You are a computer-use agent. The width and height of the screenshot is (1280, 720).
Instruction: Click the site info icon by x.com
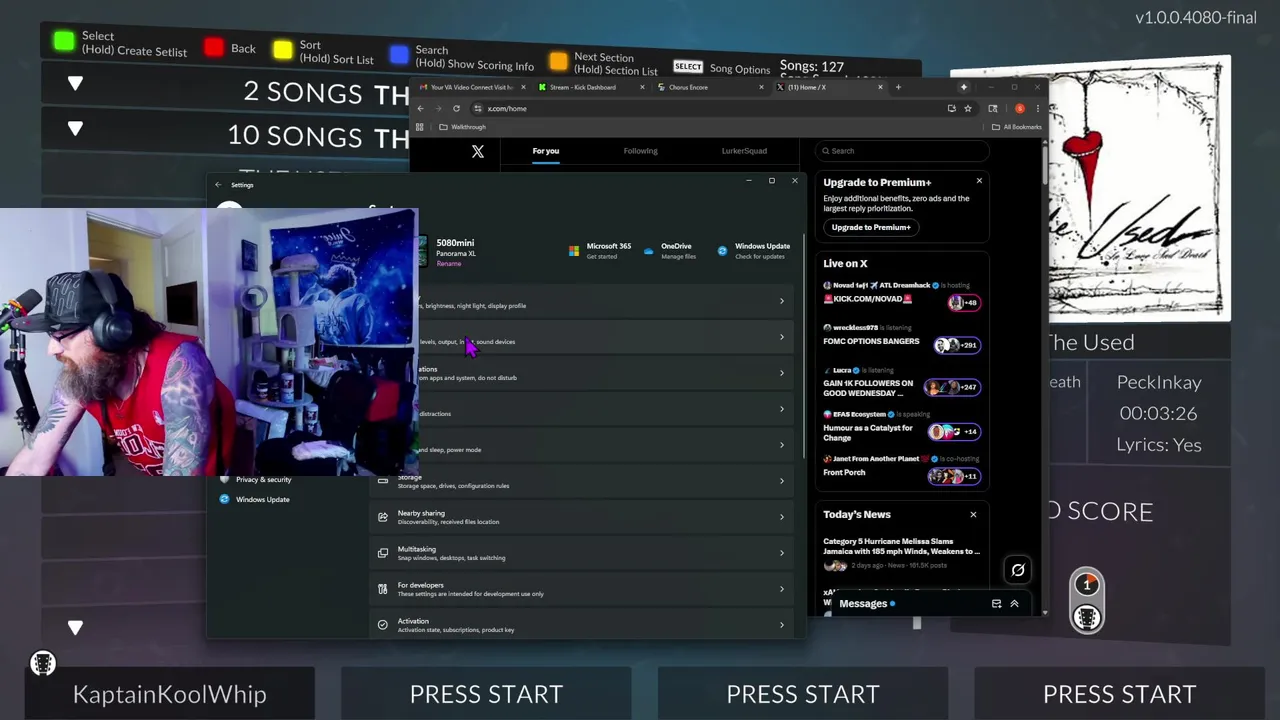coord(478,108)
